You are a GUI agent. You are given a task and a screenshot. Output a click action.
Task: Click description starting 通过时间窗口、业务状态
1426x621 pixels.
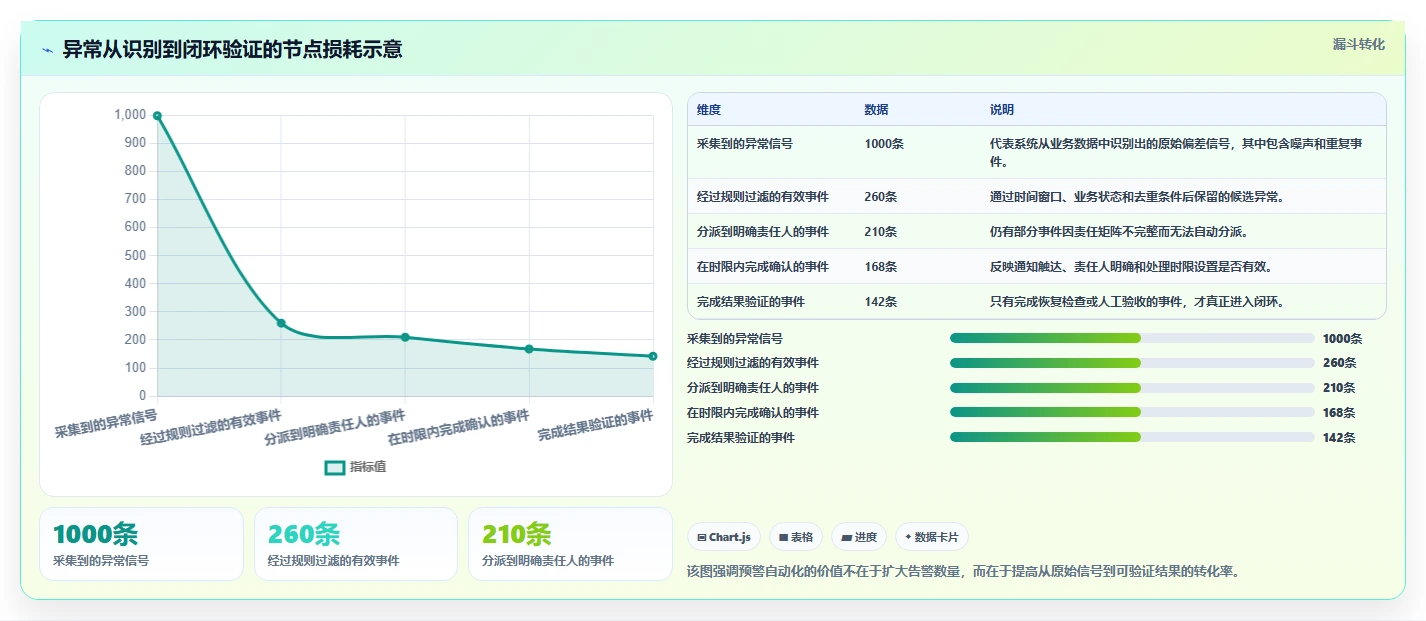pos(1137,197)
